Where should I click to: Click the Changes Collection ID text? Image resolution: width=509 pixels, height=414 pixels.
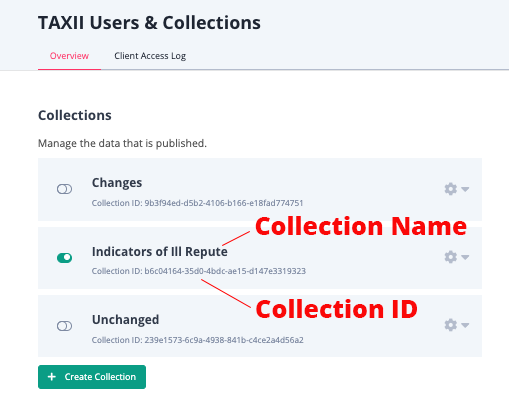pos(197,203)
